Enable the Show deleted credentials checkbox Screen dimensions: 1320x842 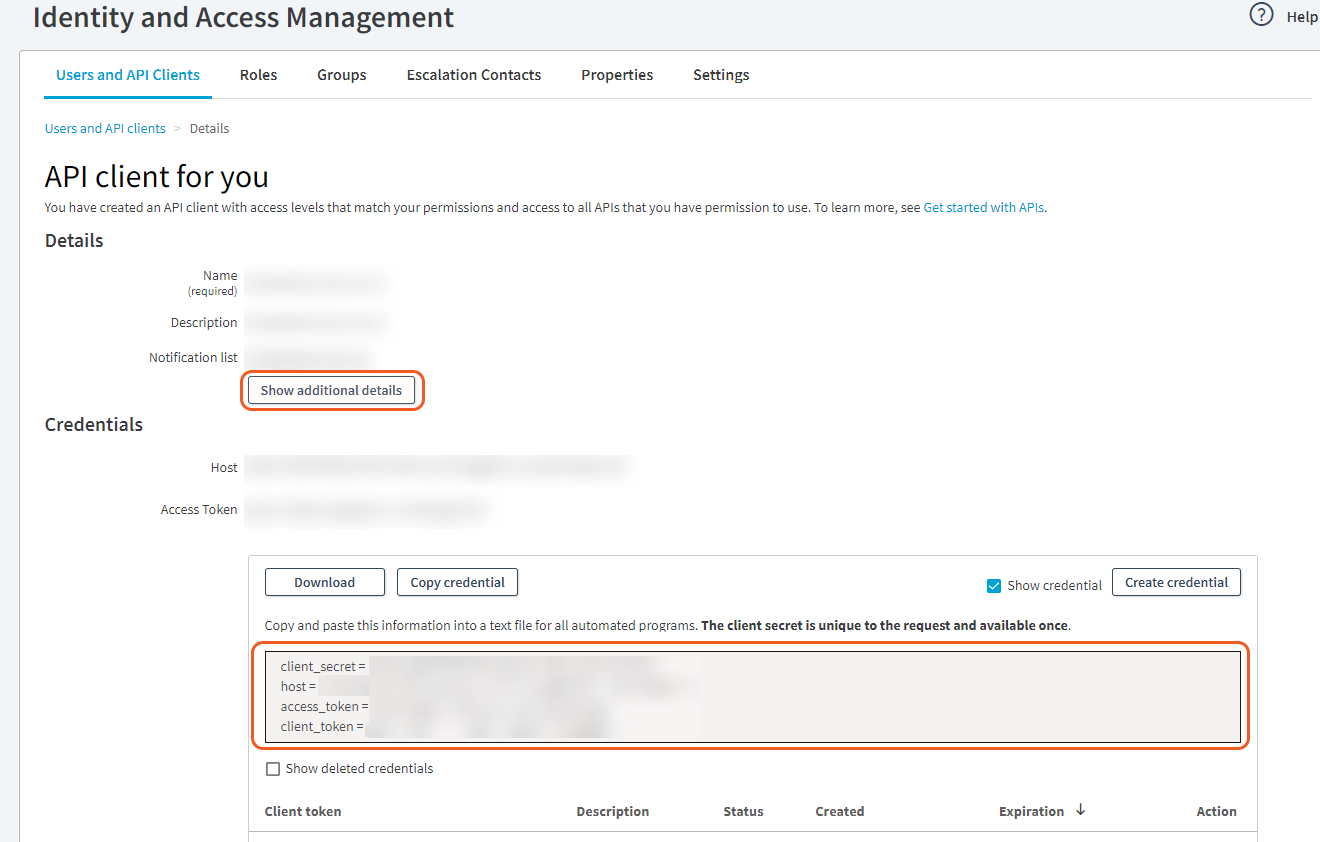coord(273,769)
